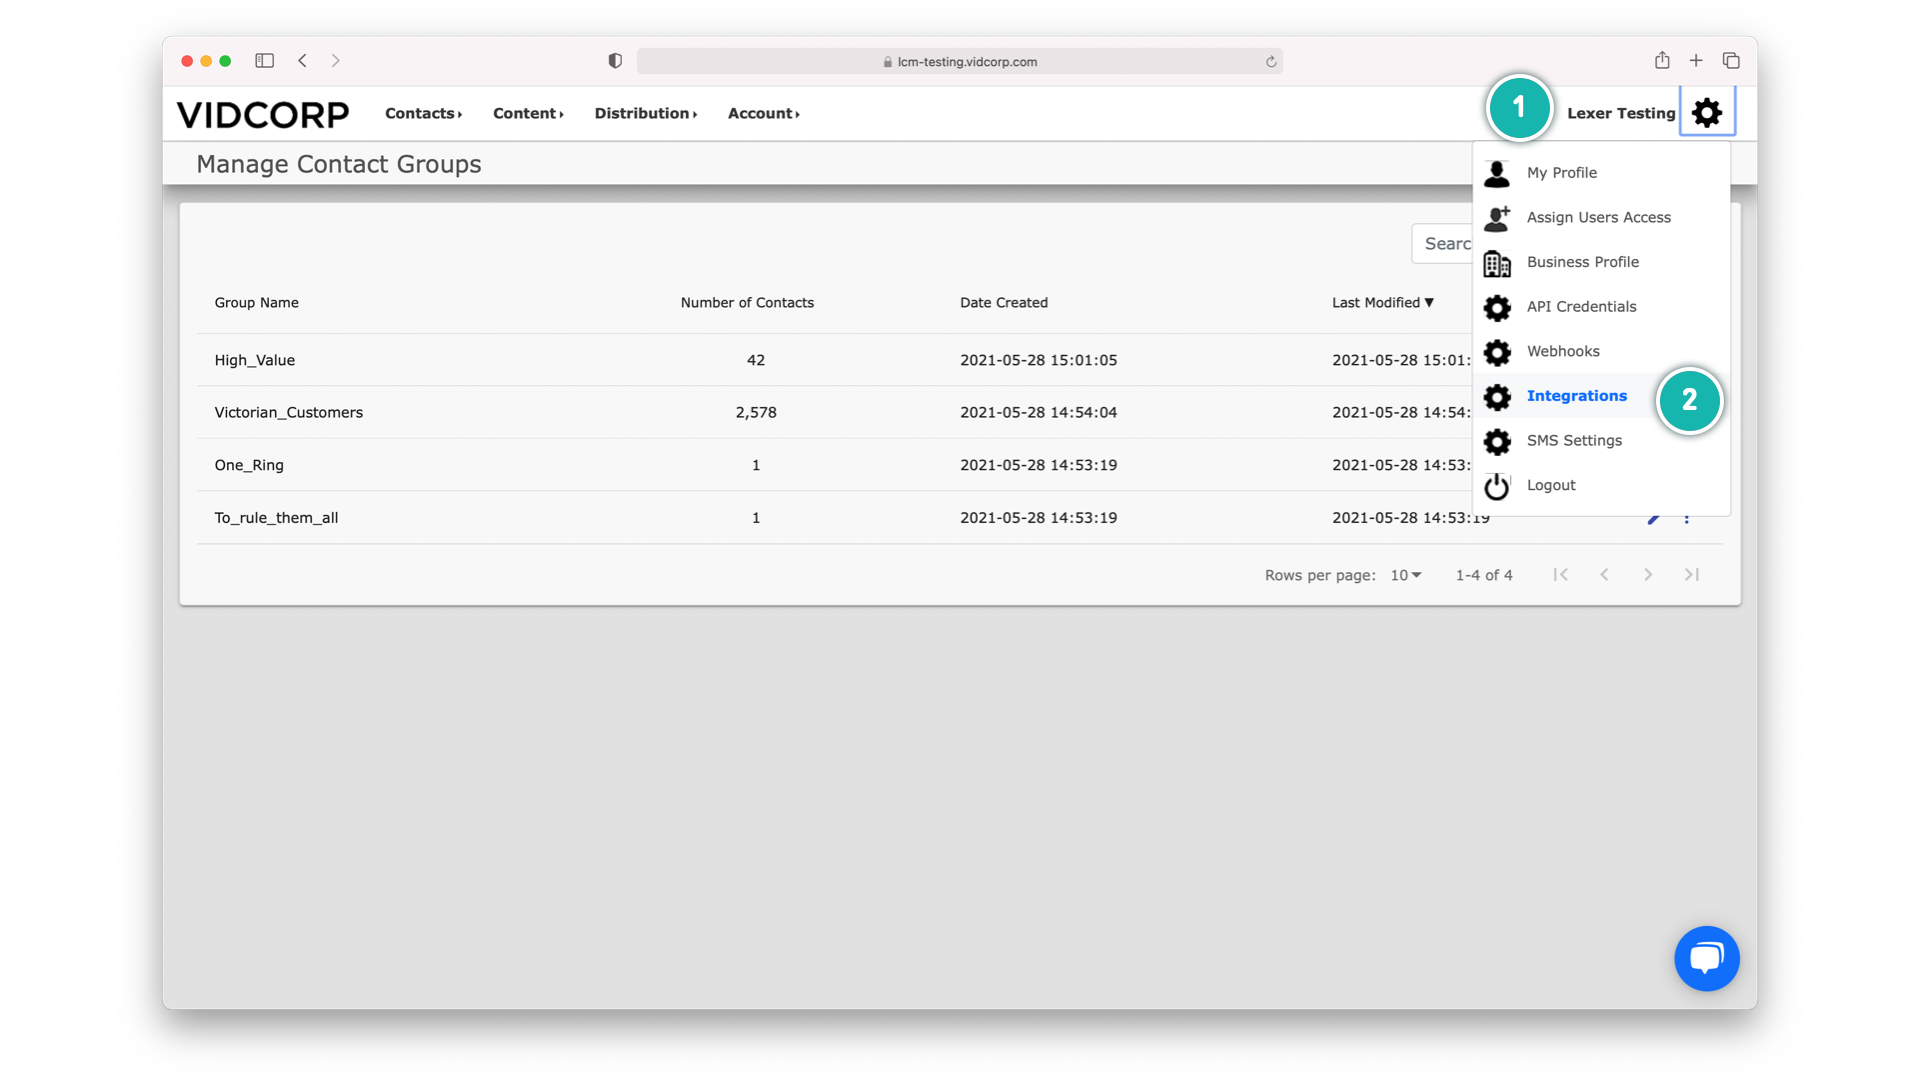The image size is (1920, 1080).
Task: Choose API Credentials in the menu
Action: click(1581, 307)
